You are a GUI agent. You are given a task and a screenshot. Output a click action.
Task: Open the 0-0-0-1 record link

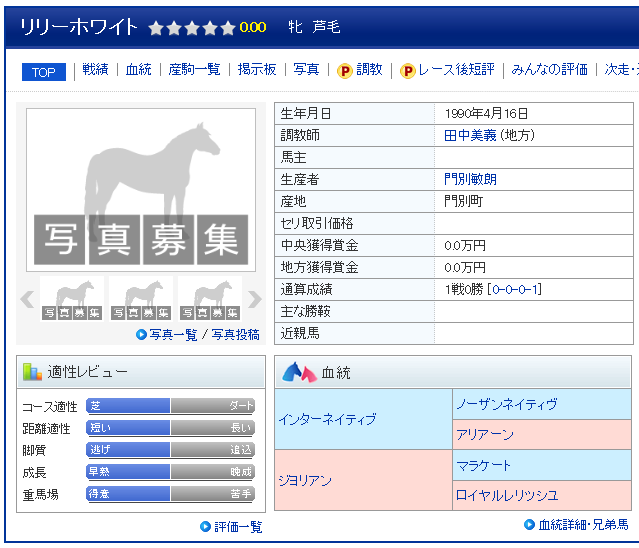click(516, 289)
